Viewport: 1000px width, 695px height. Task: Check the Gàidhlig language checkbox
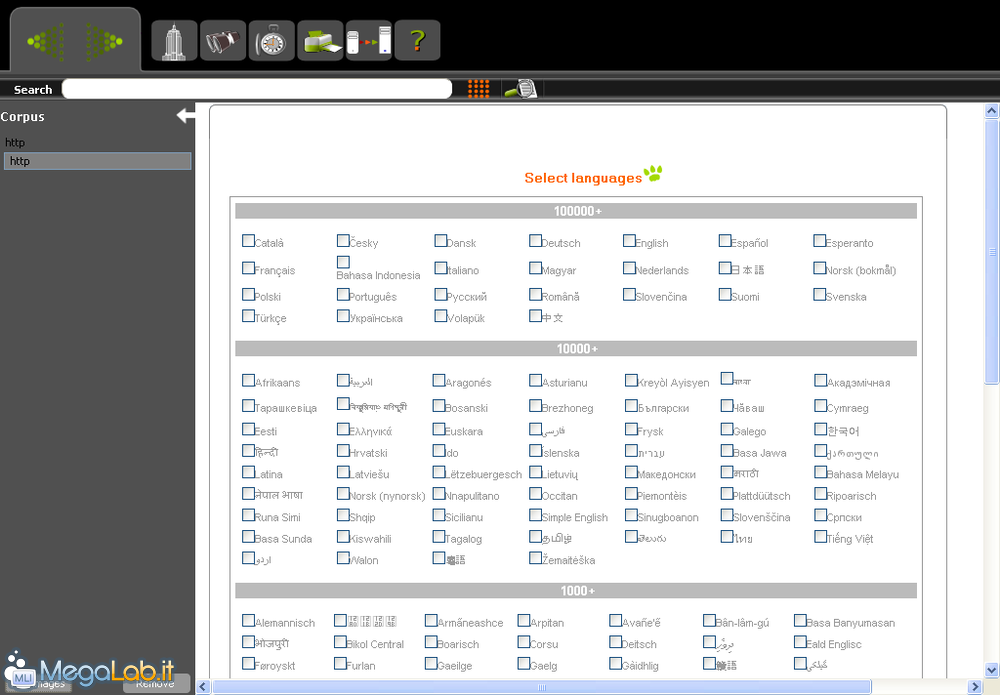pos(615,663)
